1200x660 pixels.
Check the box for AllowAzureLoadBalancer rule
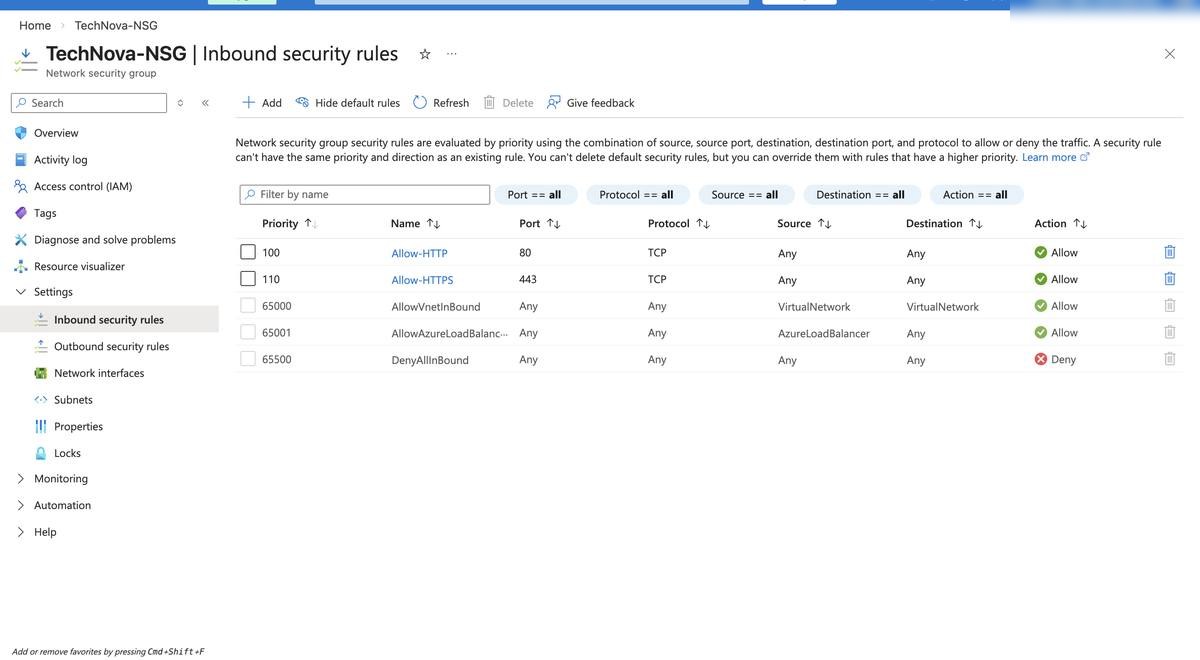point(248,332)
